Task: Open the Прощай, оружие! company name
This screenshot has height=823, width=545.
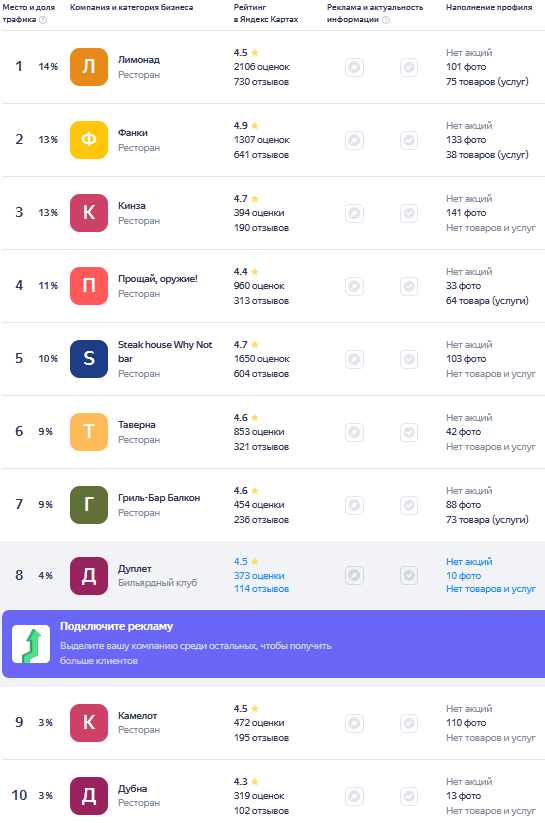Action: click(x=158, y=279)
